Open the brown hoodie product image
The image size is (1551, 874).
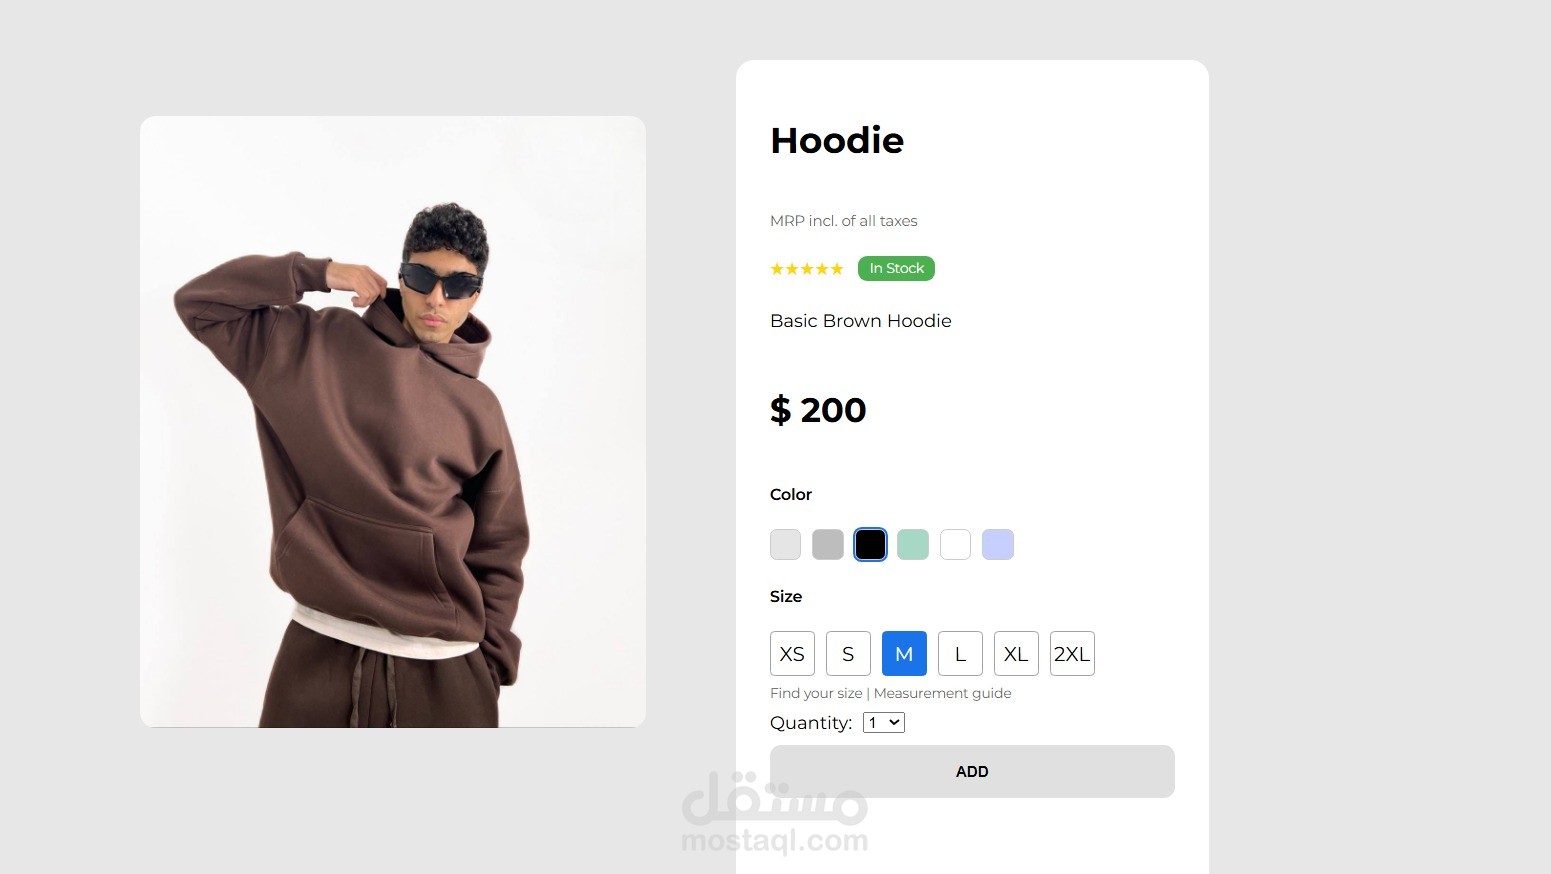point(393,421)
